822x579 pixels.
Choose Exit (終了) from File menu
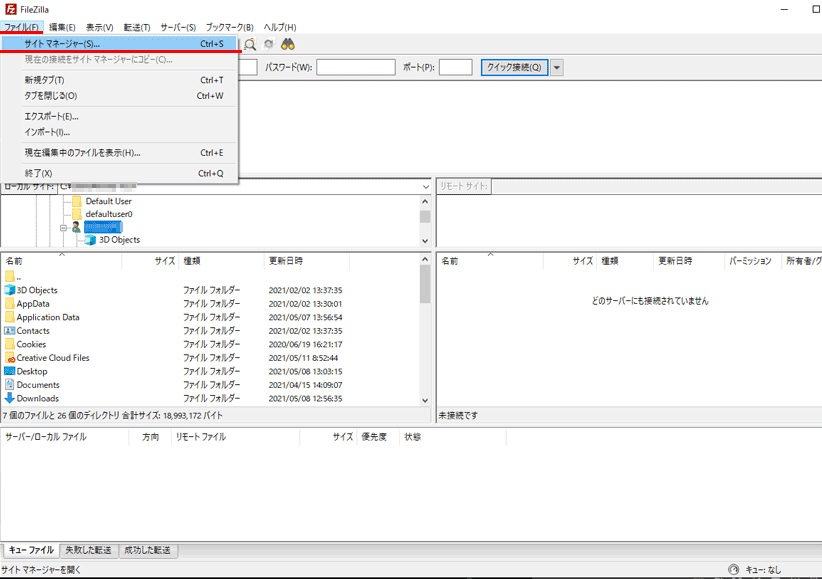(120, 173)
